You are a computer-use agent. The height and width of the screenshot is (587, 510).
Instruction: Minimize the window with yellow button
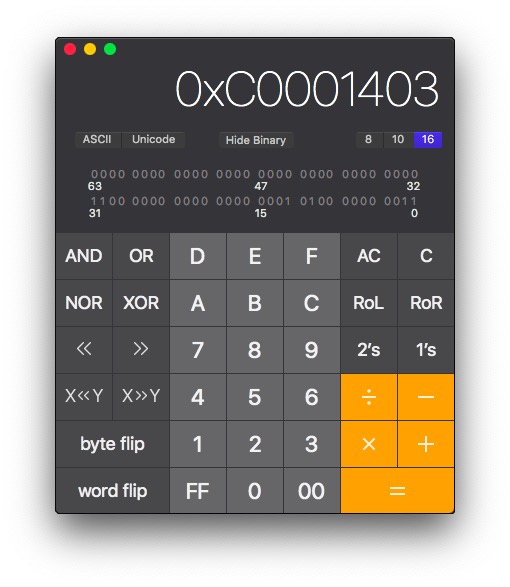90,49
